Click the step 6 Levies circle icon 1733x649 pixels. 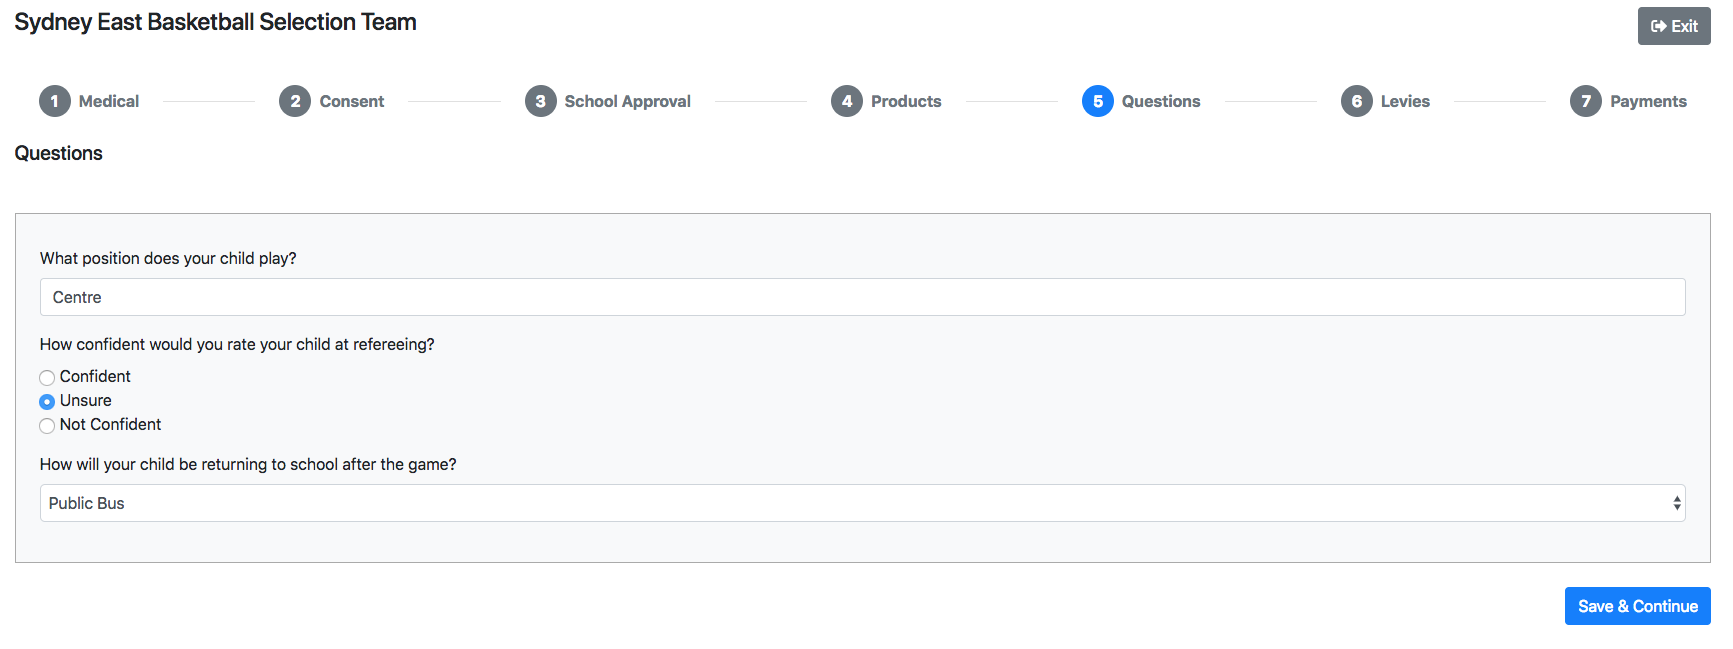click(x=1357, y=101)
